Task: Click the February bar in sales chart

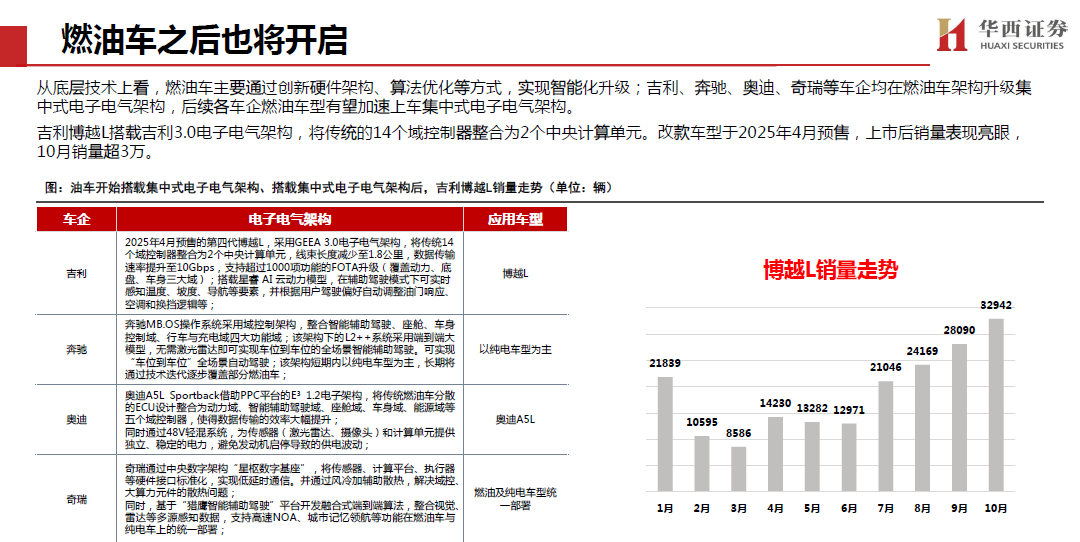Action: (x=702, y=463)
